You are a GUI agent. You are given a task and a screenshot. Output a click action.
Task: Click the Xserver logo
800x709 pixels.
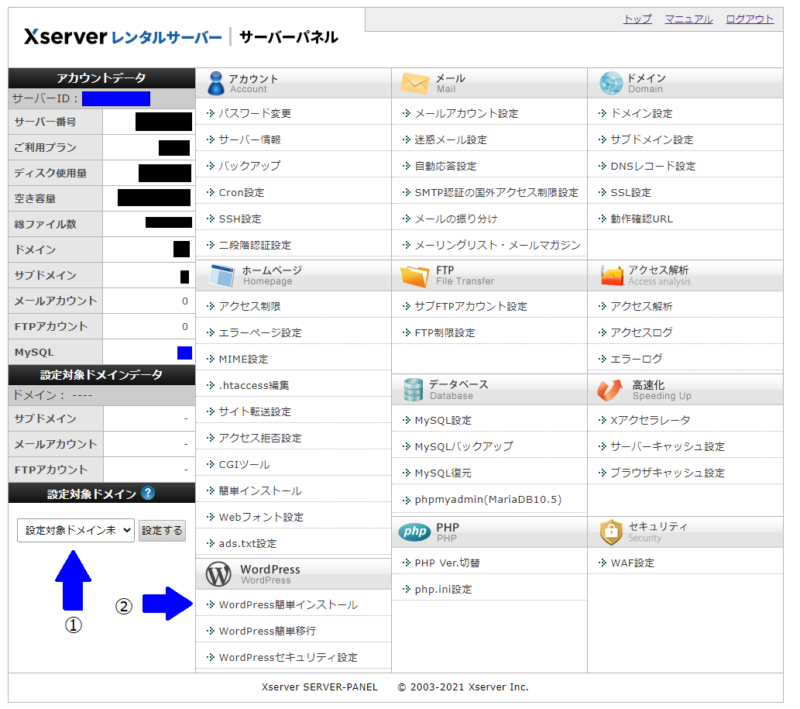pos(123,37)
